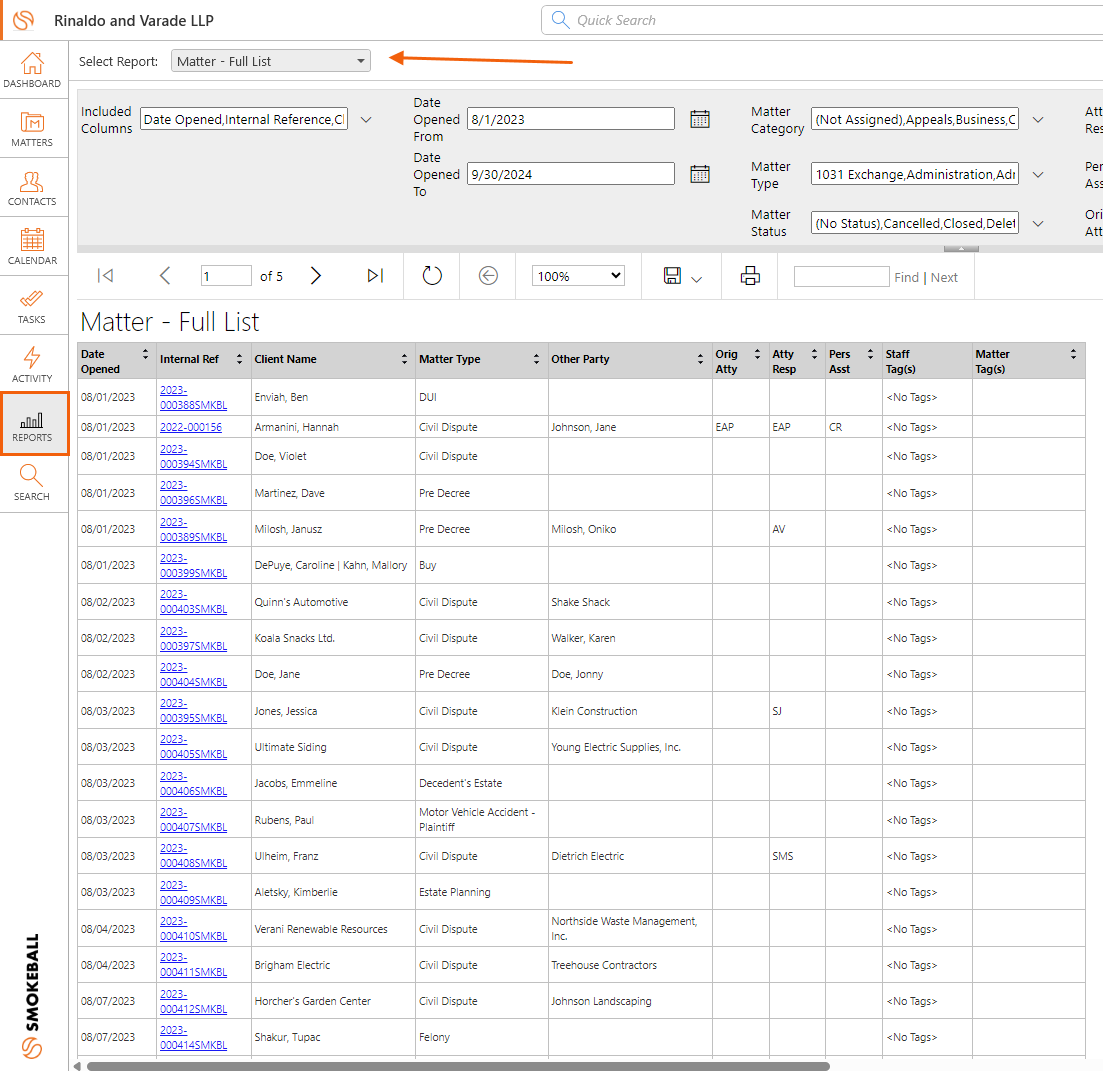Expand the Matter Category dropdown
The height and width of the screenshot is (1071, 1103).
[1038, 120]
